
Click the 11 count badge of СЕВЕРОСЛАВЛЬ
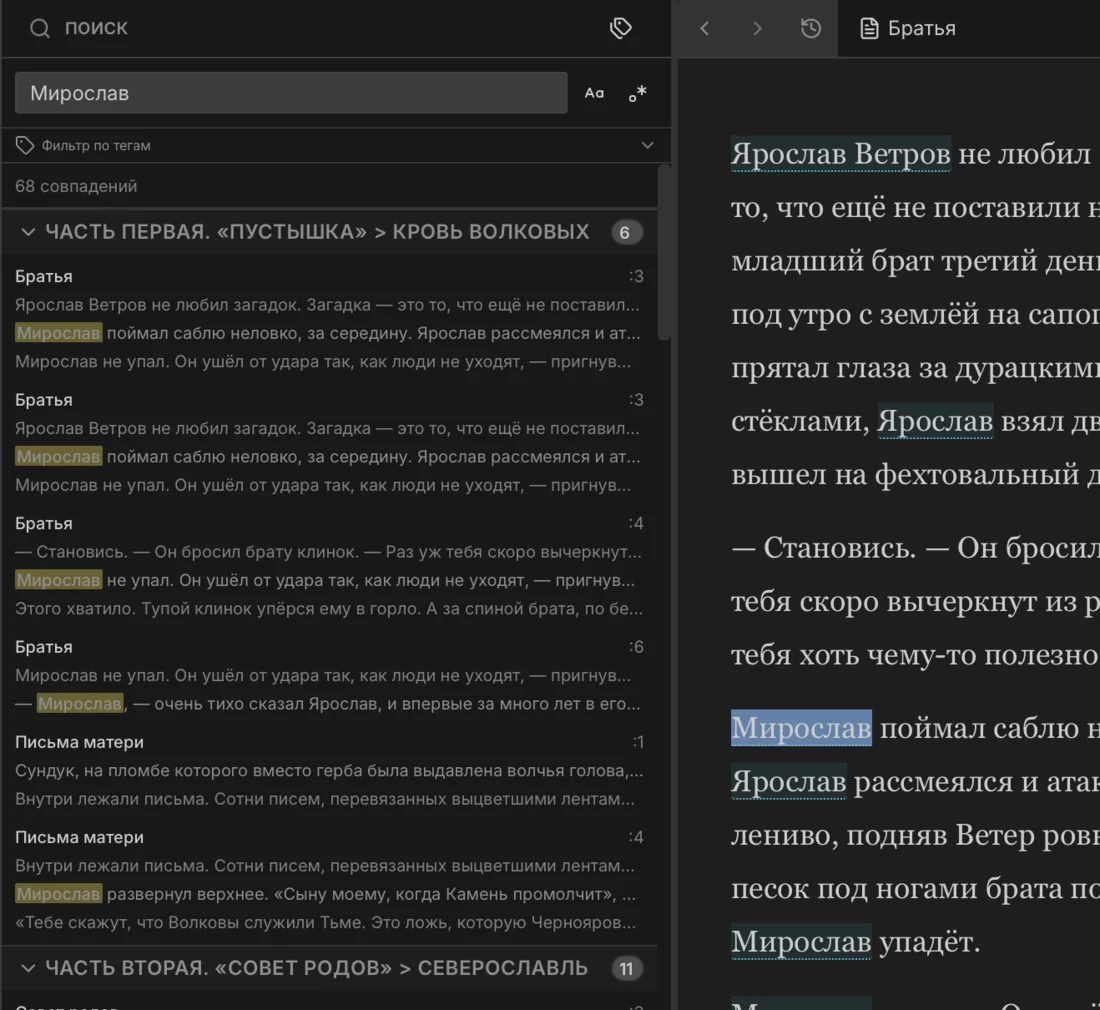(x=626, y=969)
